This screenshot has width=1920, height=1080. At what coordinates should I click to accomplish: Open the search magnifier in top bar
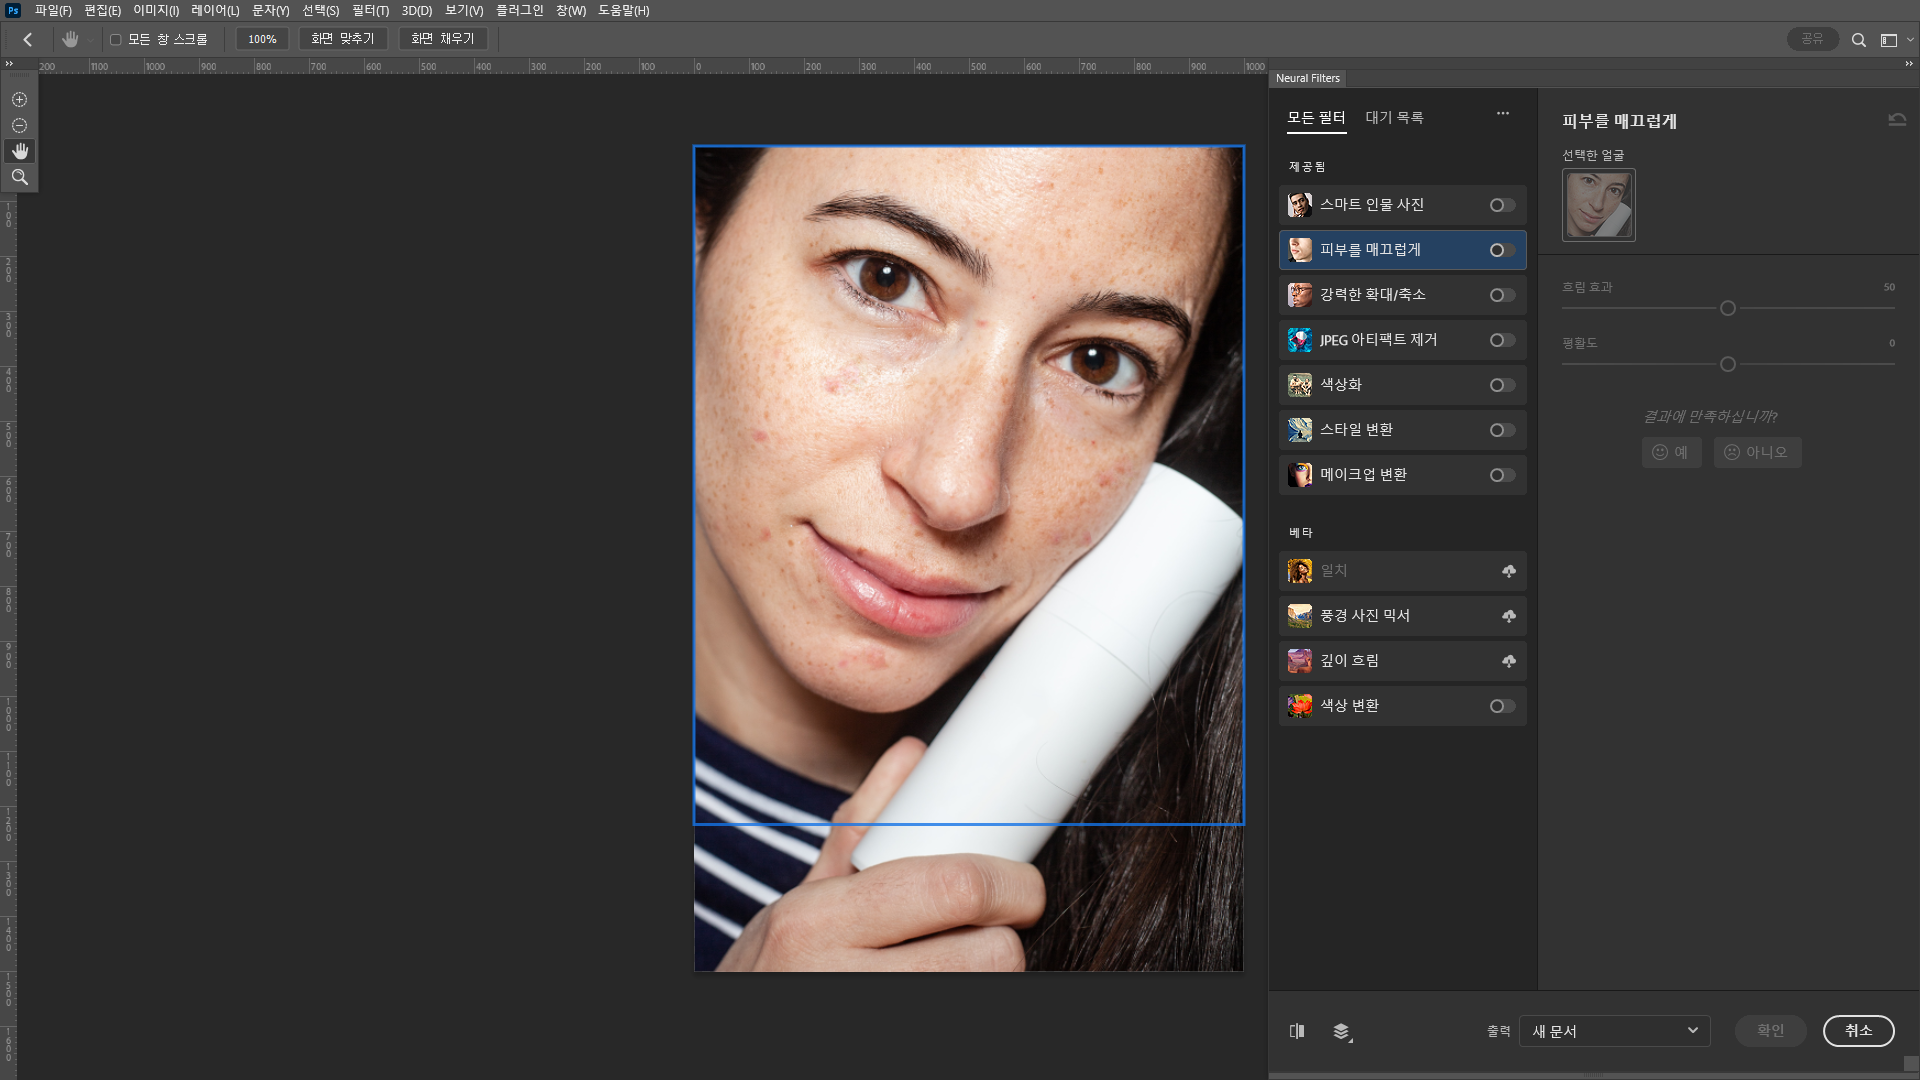pyautogui.click(x=1858, y=40)
